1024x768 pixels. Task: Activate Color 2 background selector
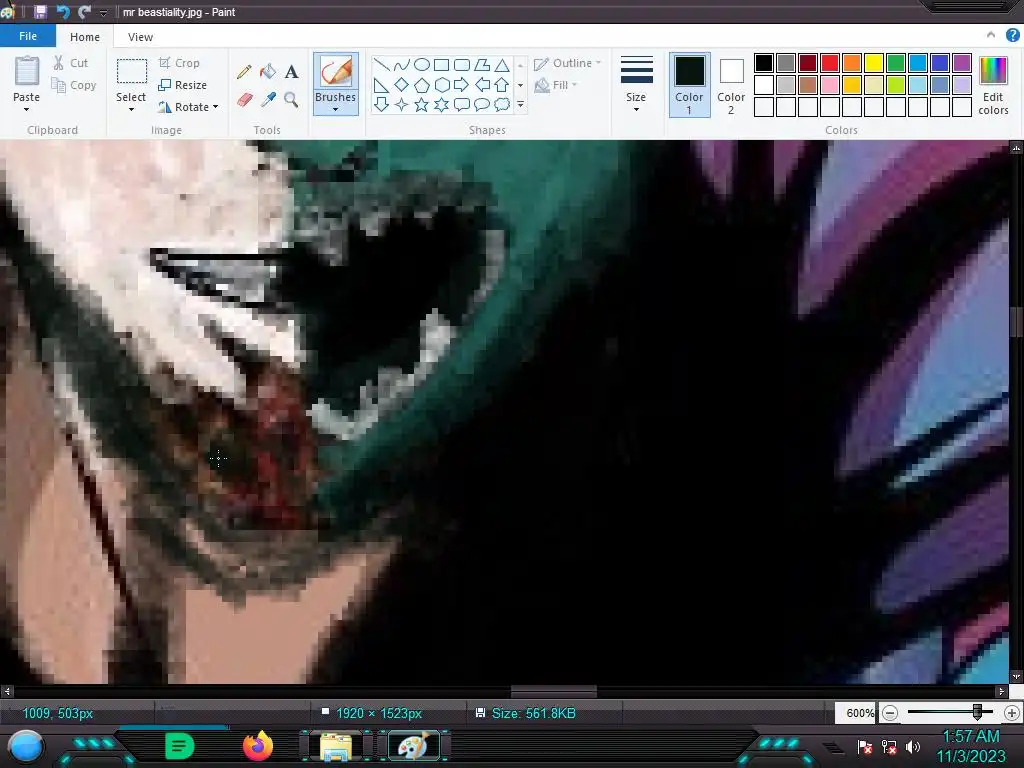tap(731, 85)
